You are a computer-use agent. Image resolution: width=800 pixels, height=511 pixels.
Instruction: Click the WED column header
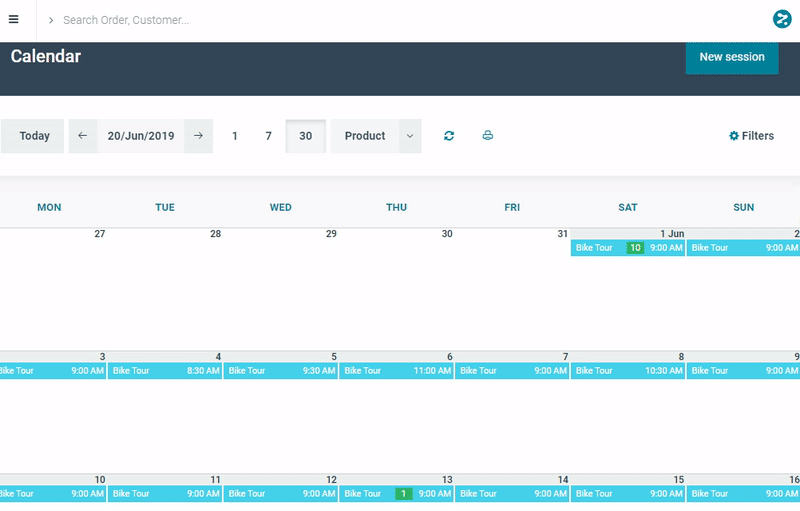(x=281, y=208)
